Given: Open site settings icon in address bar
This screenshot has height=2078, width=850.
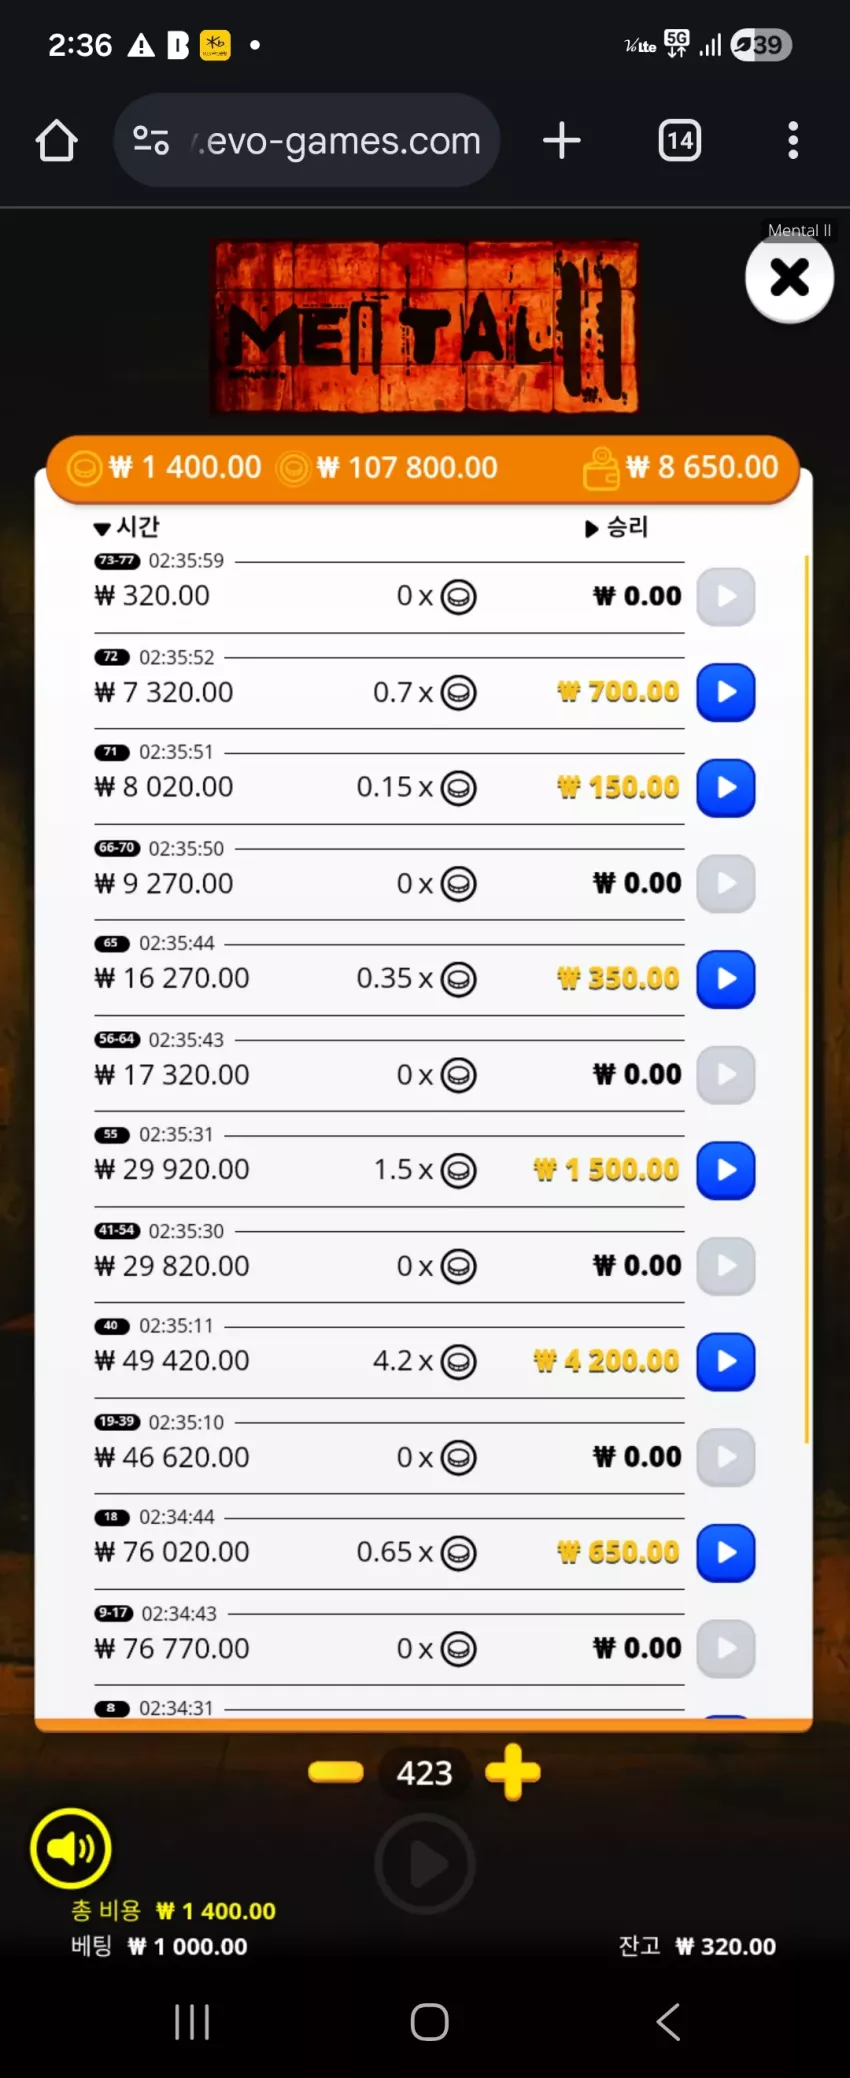Looking at the screenshot, I should (x=151, y=140).
